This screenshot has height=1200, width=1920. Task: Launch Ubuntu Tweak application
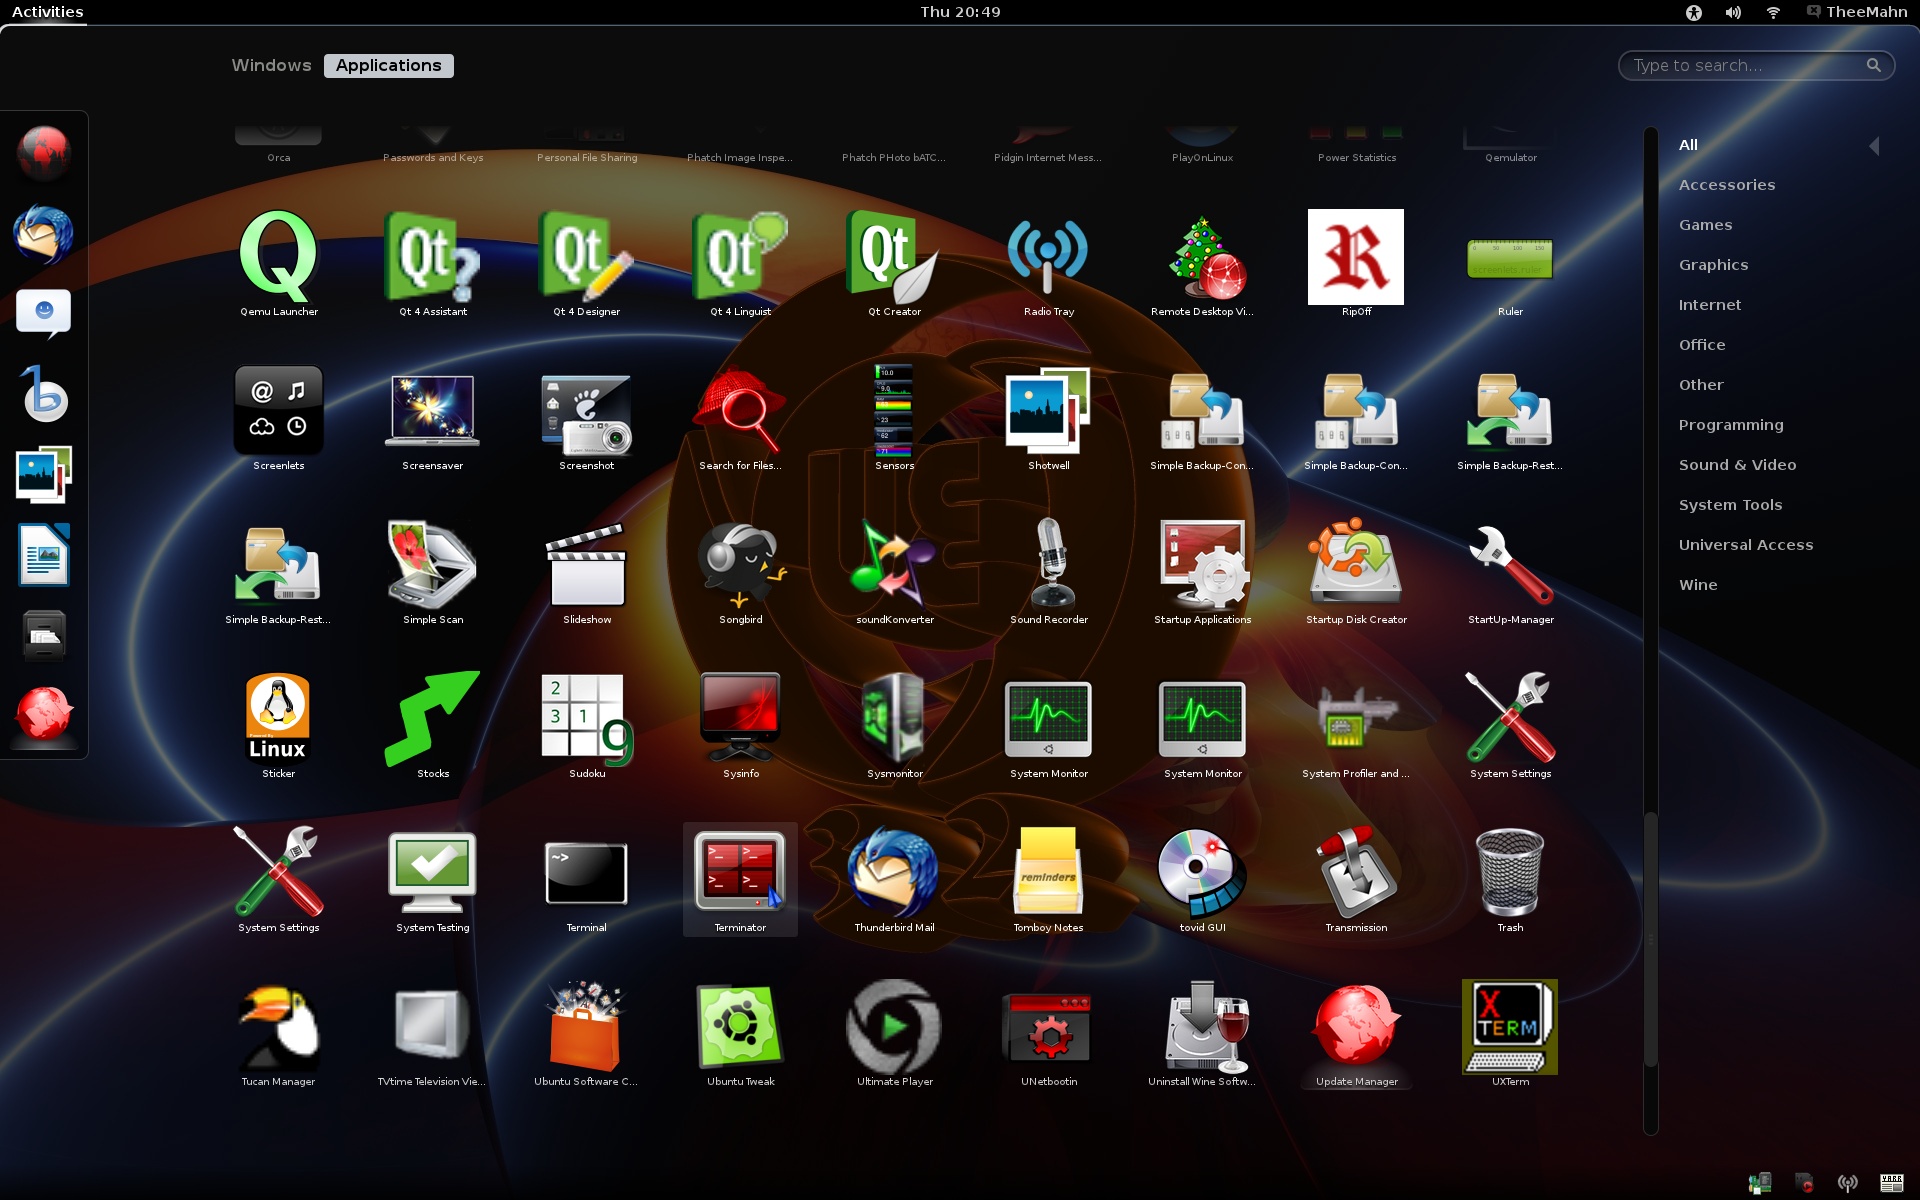pyautogui.click(x=740, y=1027)
